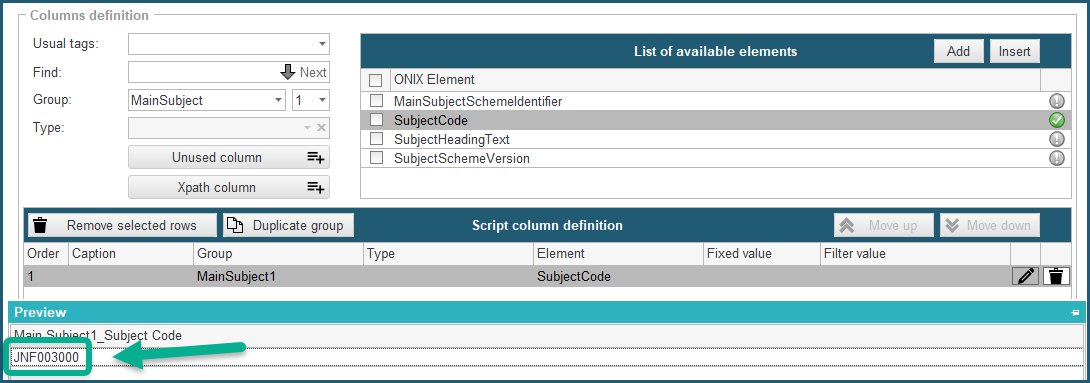Check the MainSubjectSchemeIdentifier checkbox
Viewport: 1090px width, 383px height.
point(376,101)
